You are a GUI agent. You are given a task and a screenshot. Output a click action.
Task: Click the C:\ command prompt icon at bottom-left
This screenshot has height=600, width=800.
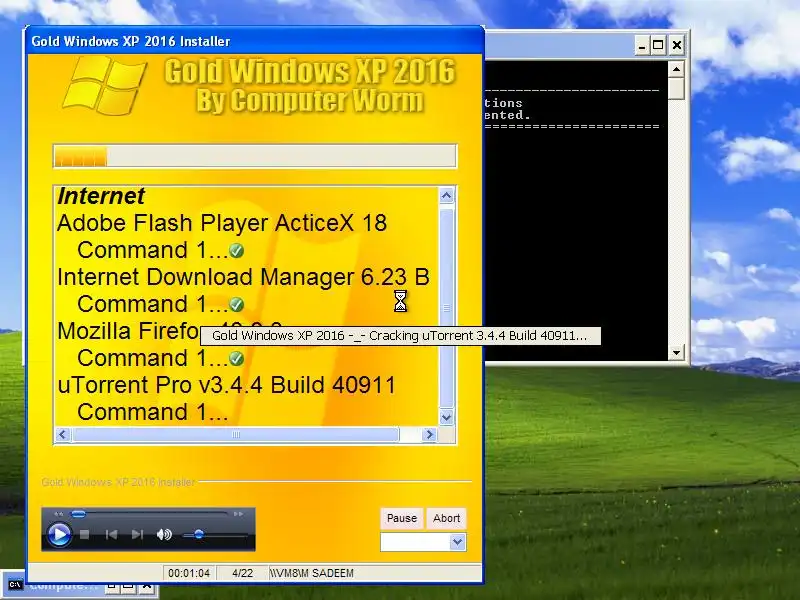click(15, 585)
